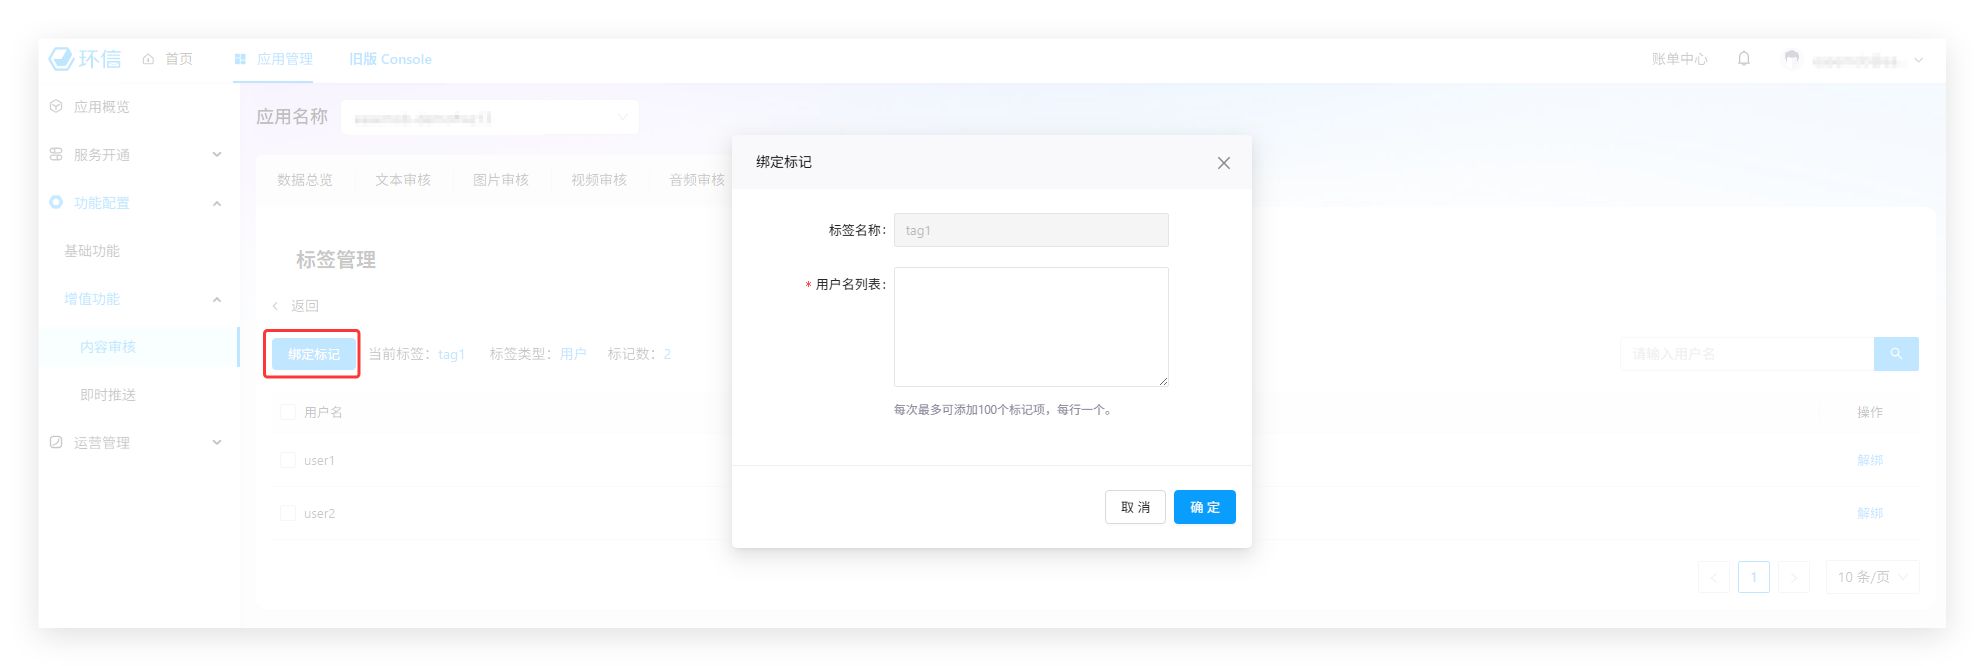
Task: Open the 10 条/页 page size dropdown
Action: click(1872, 577)
